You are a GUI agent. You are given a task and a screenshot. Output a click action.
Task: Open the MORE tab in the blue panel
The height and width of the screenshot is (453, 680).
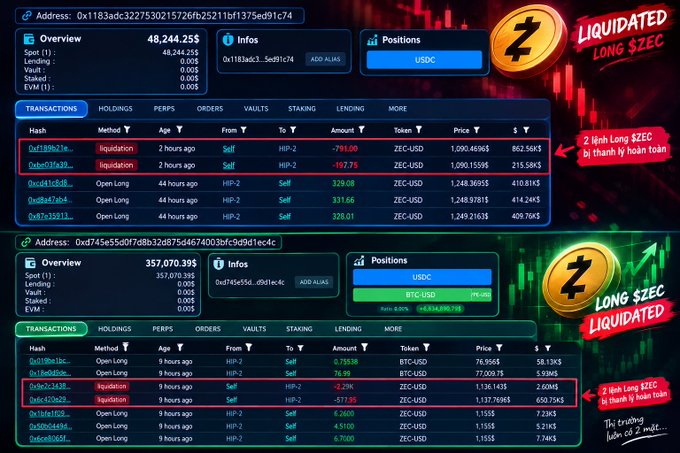(398, 109)
